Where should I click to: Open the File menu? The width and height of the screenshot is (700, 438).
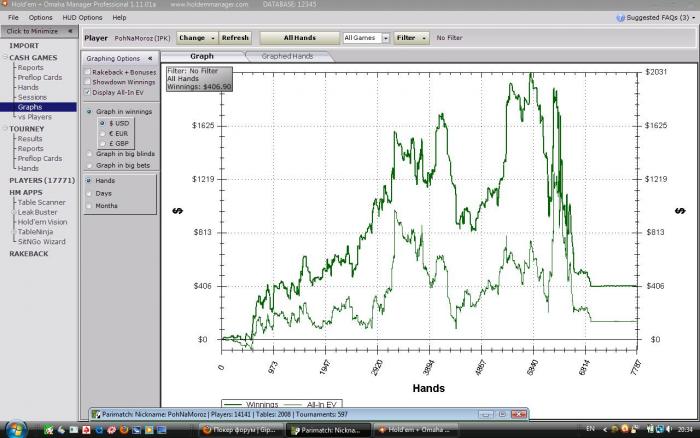[13, 17]
